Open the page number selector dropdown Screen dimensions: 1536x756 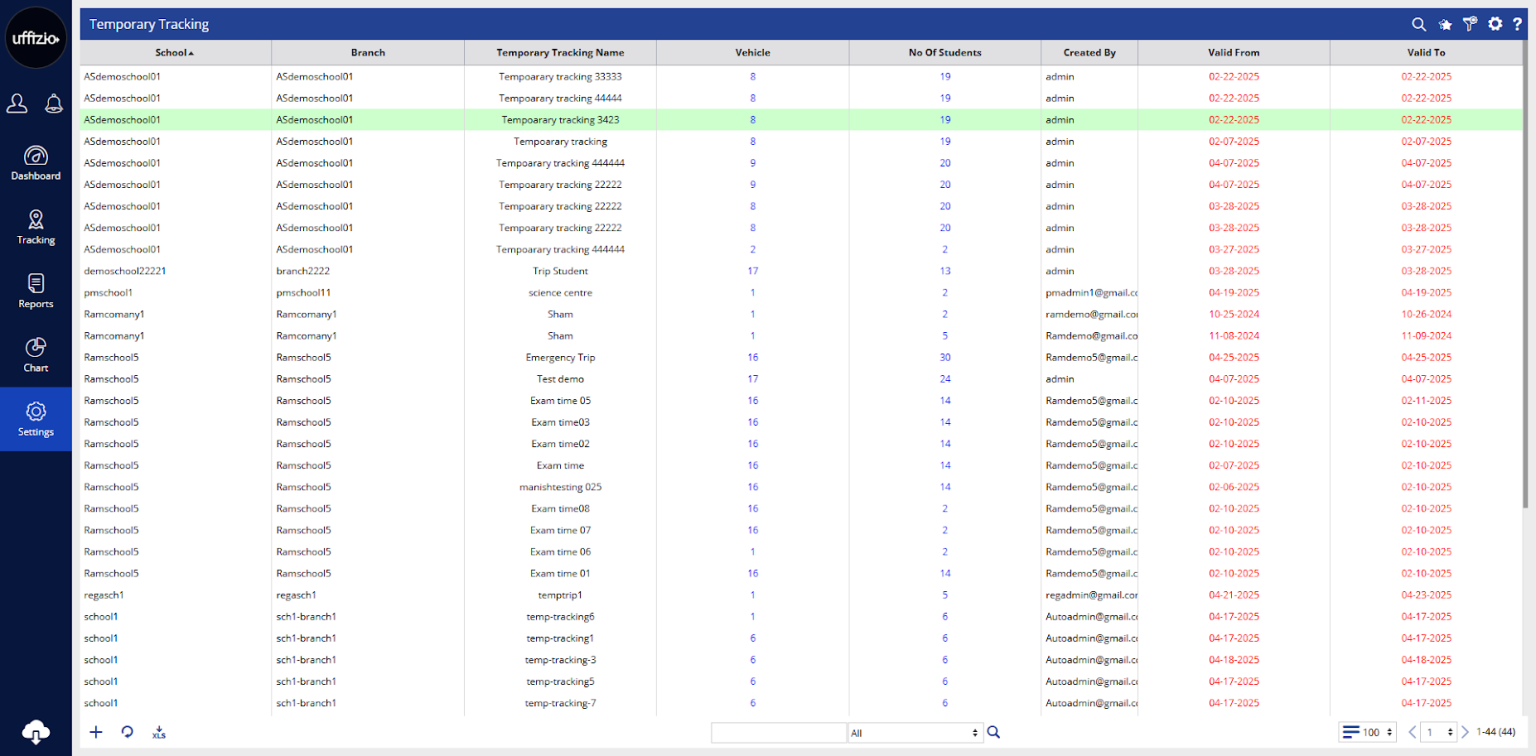pyautogui.click(x=1438, y=733)
